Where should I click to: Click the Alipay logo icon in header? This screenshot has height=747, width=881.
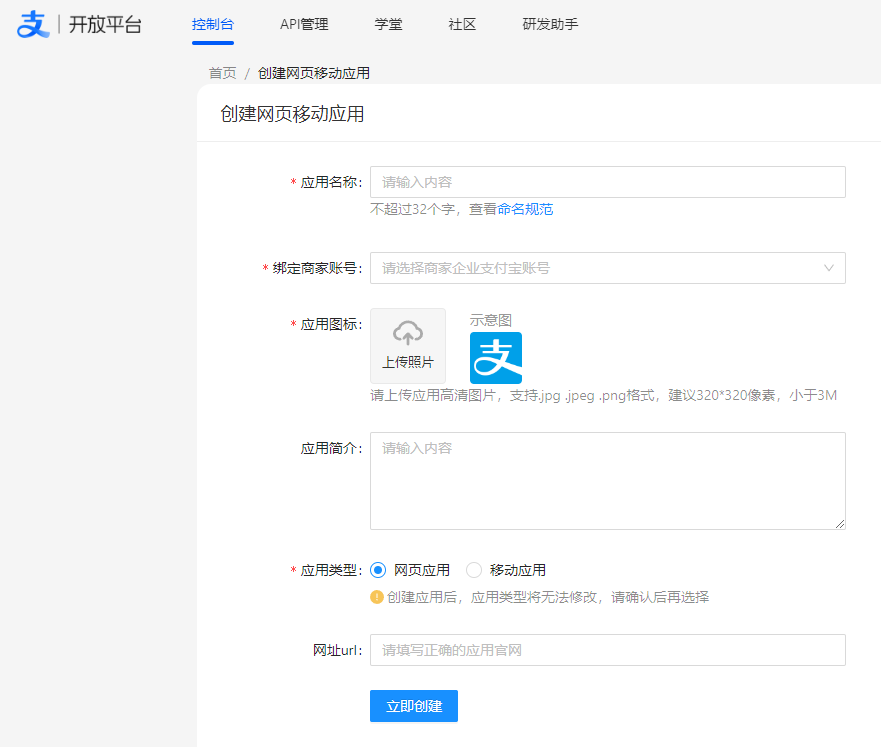pos(33,24)
